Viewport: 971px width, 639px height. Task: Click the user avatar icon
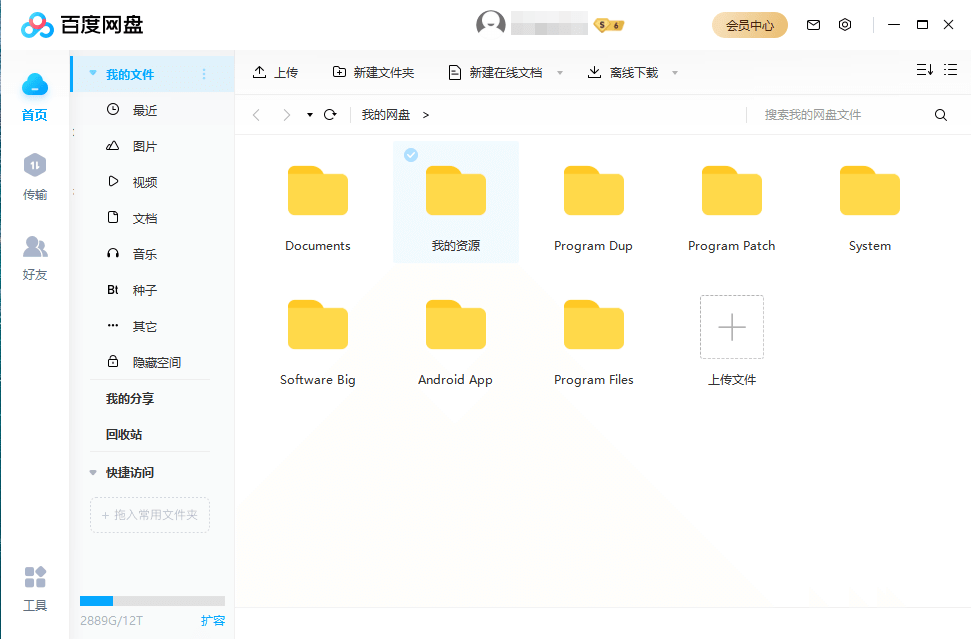tap(490, 25)
